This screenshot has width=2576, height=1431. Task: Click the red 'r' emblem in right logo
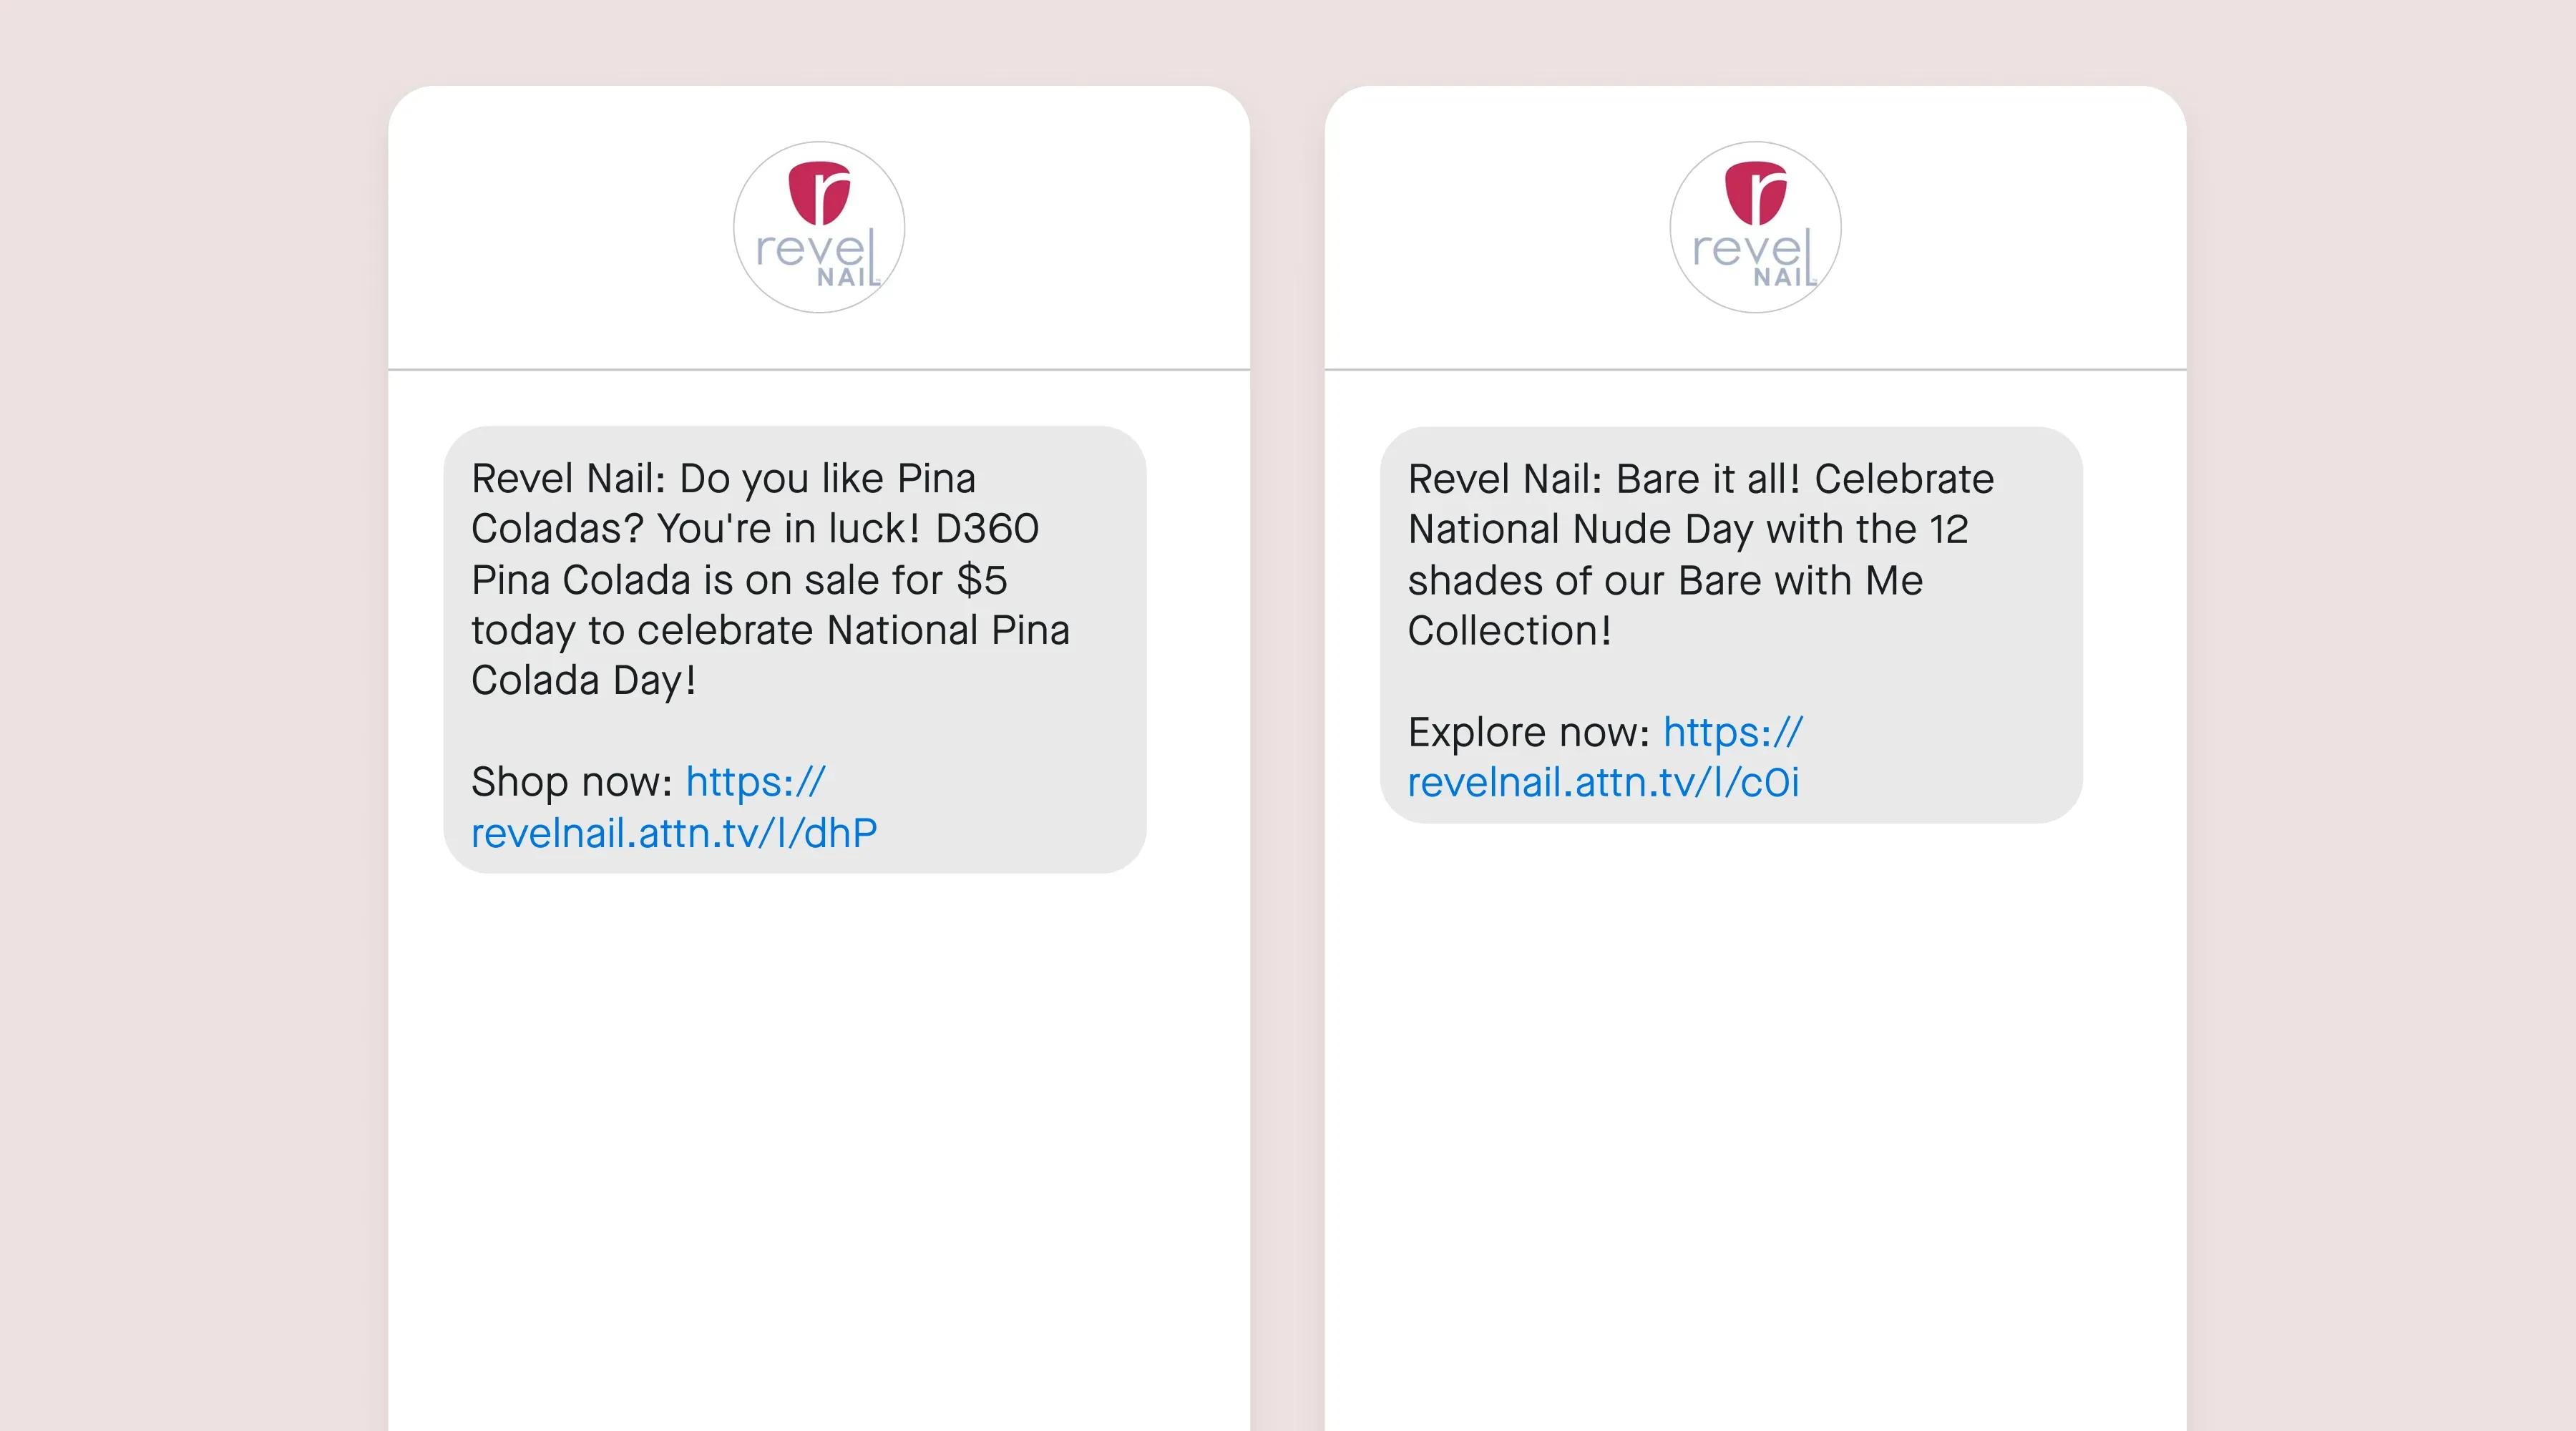(1755, 193)
